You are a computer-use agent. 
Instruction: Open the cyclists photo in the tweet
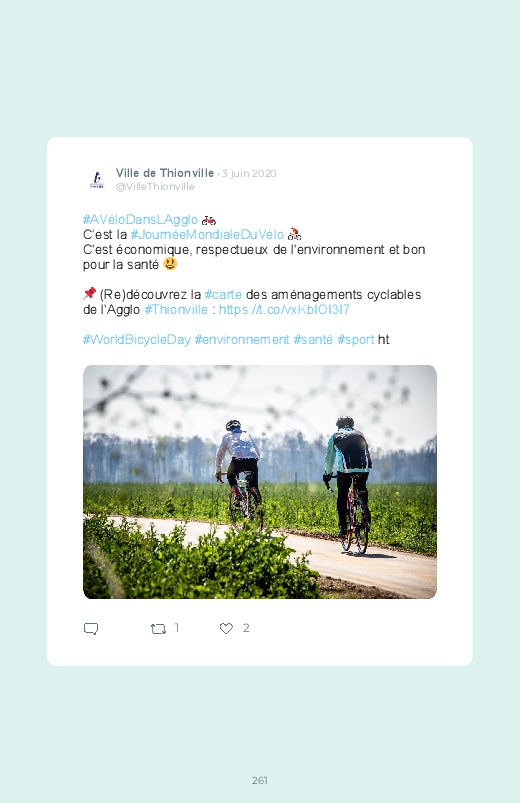tap(260, 482)
